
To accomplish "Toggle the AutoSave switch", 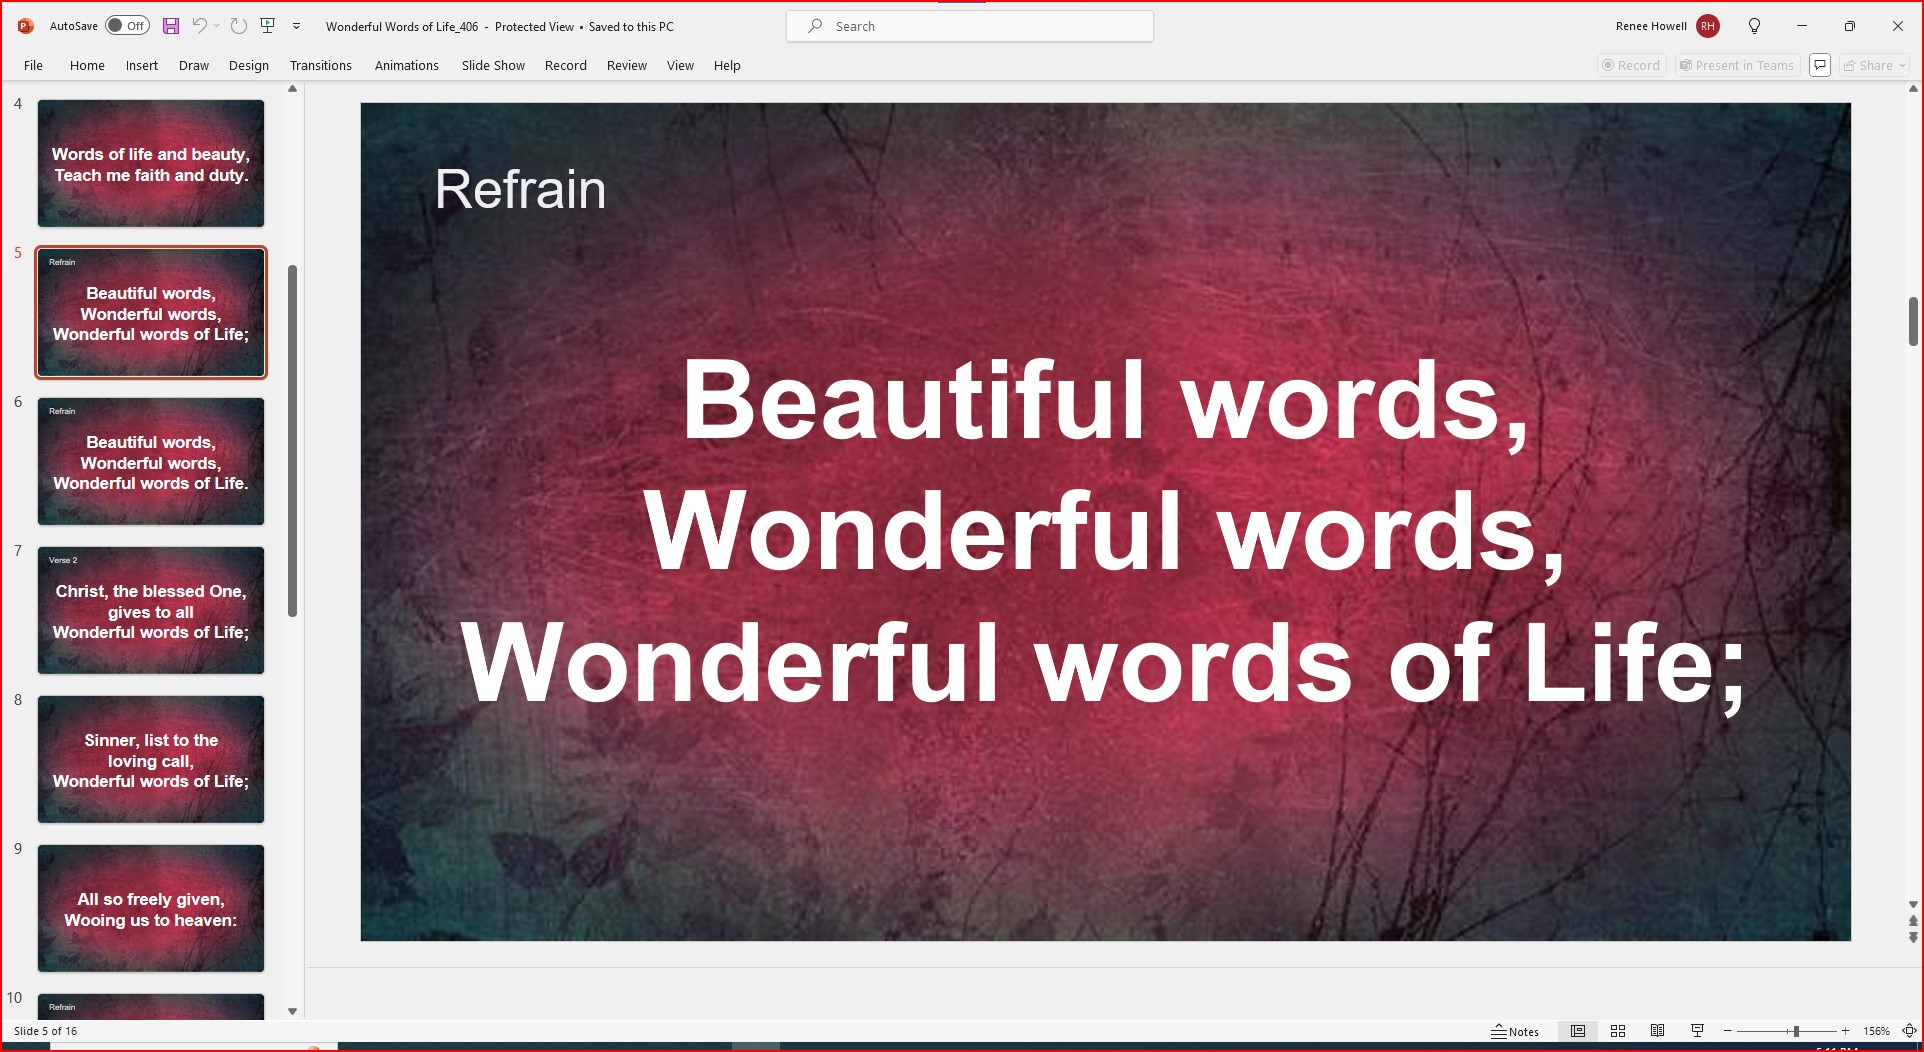I will click(x=127, y=26).
